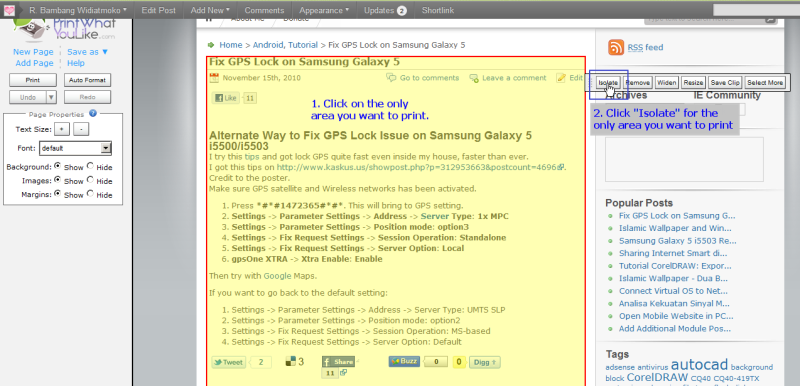
Task: Click the Fix GPS Lock post title
Action: [x=304, y=62]
